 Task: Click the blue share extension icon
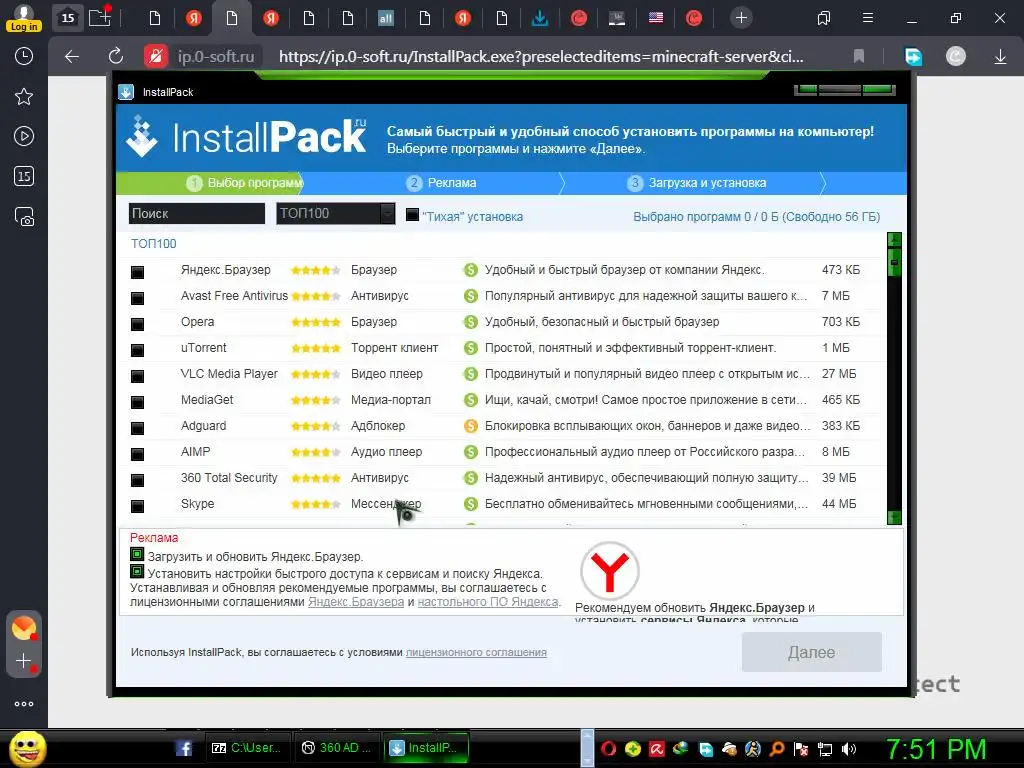point(913,57)
